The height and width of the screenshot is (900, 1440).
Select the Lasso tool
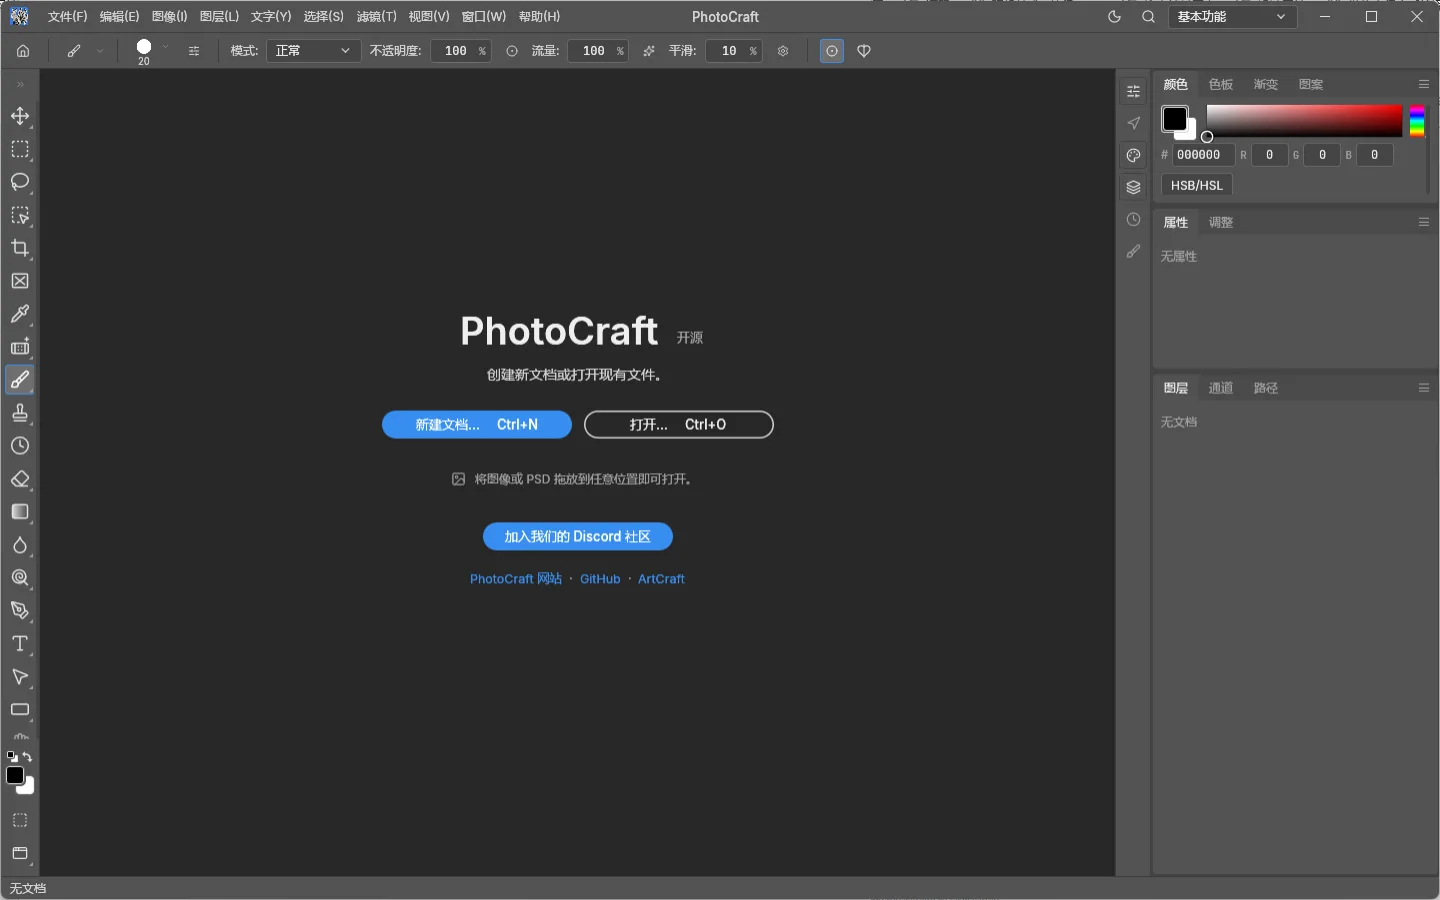20,182
